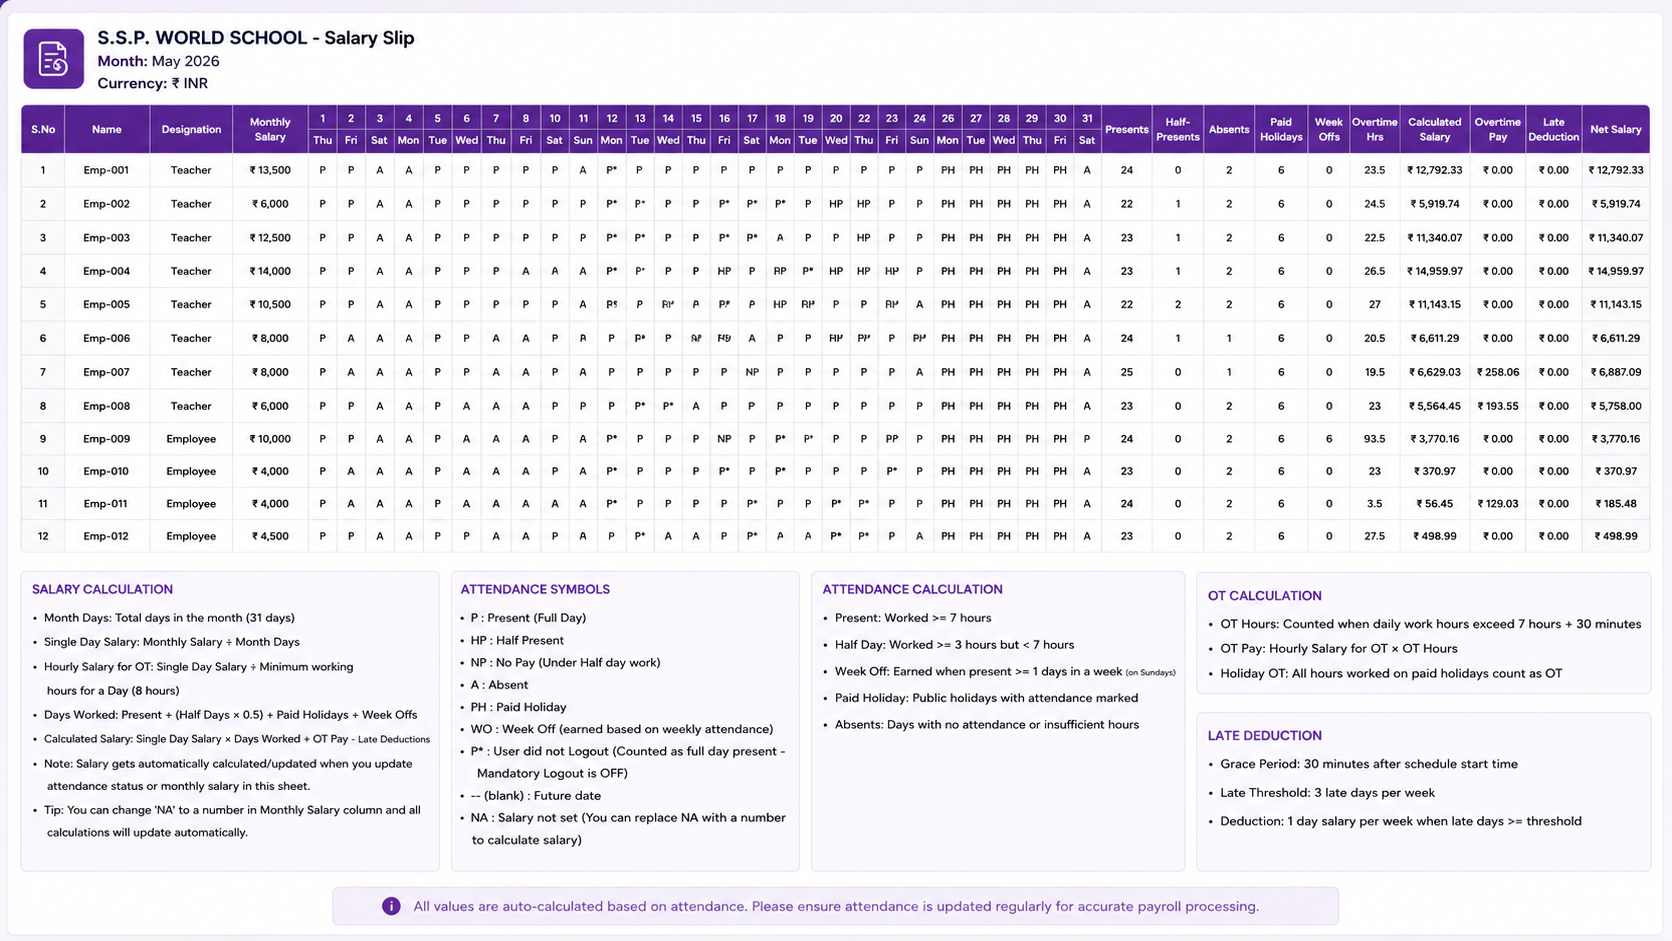Select the 'Emp-002' name cell

tap(106, 204)
